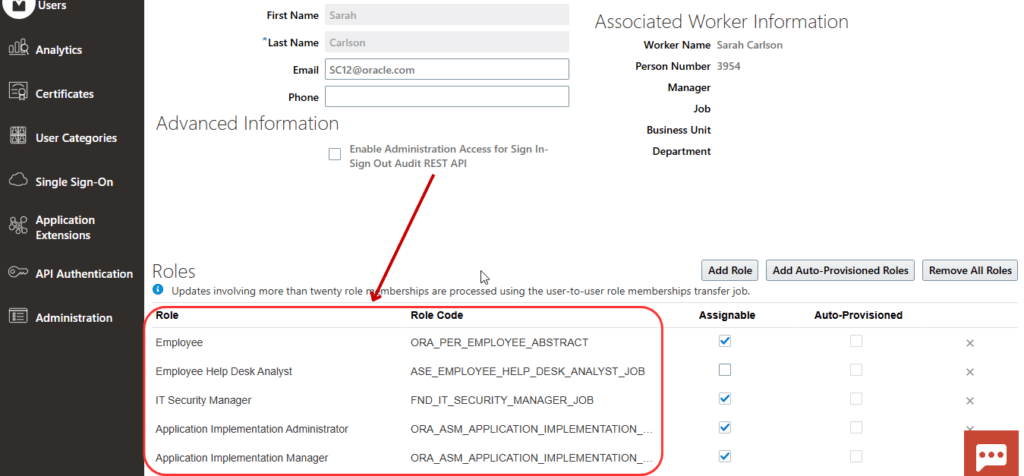Viewport: 1024px width, 476px height.
Task: Select Application Implementation Manager role name
Action: 242,458
